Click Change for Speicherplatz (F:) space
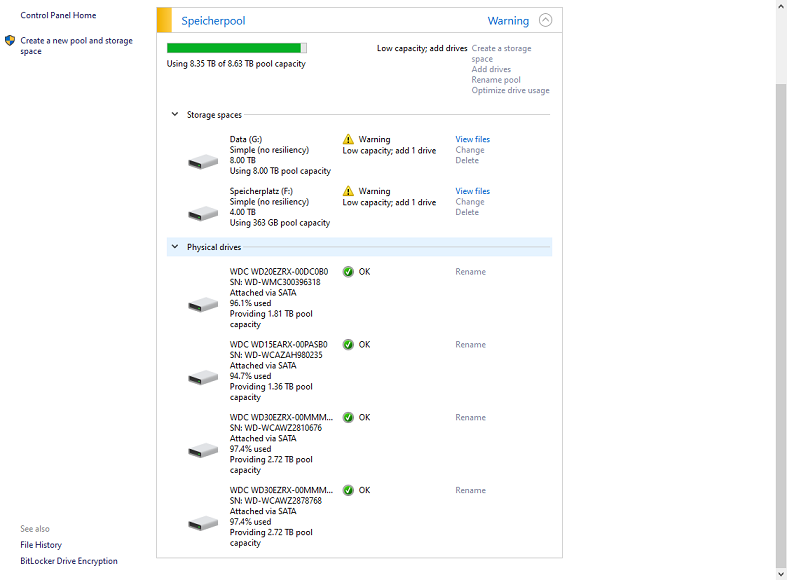Image resolution: width=787 pixels, height=580 pixels. pos(470,201)
